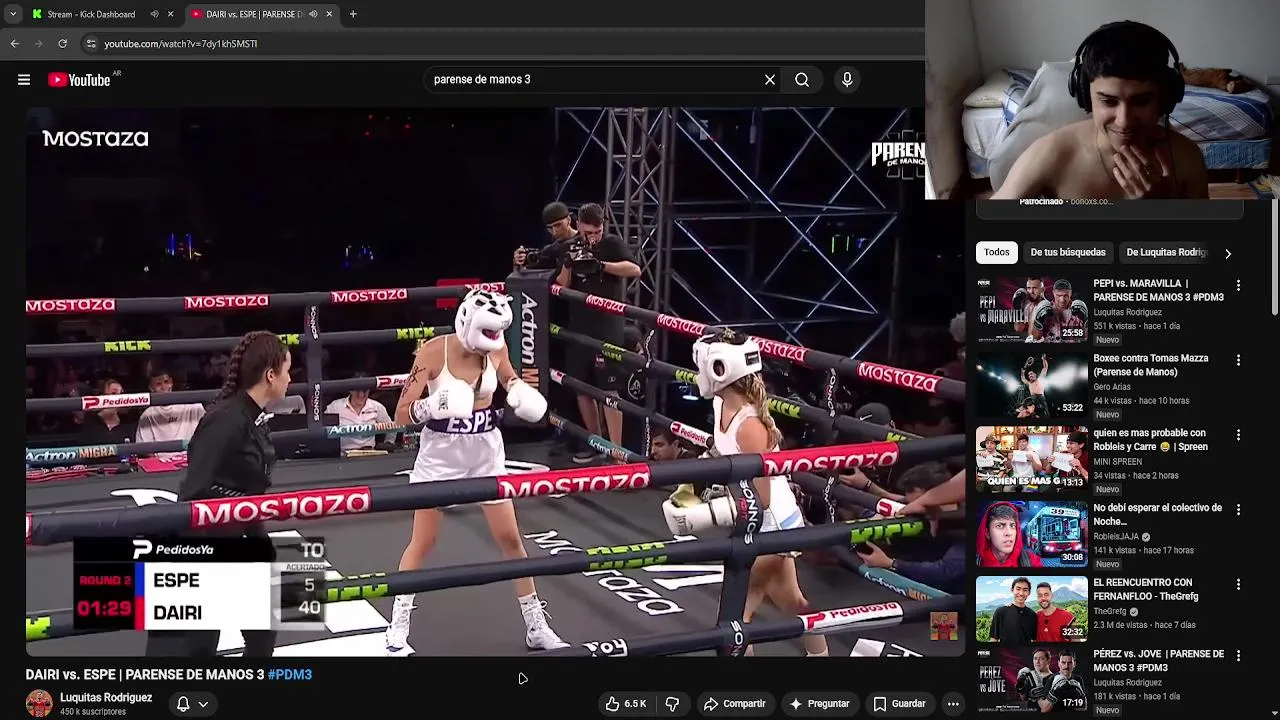This screenshot has height=720, width=1280.
Task: Open Luquitas Rodriguez channel avatar
Action: coord(39,704)
